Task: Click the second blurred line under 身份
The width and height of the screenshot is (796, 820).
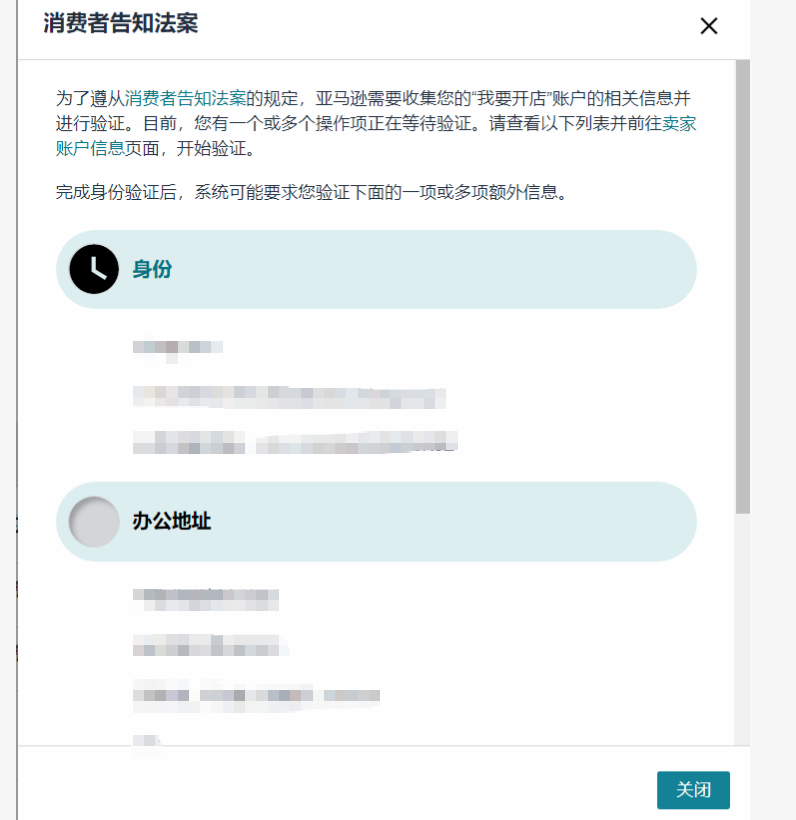Action: click(289, 396)
